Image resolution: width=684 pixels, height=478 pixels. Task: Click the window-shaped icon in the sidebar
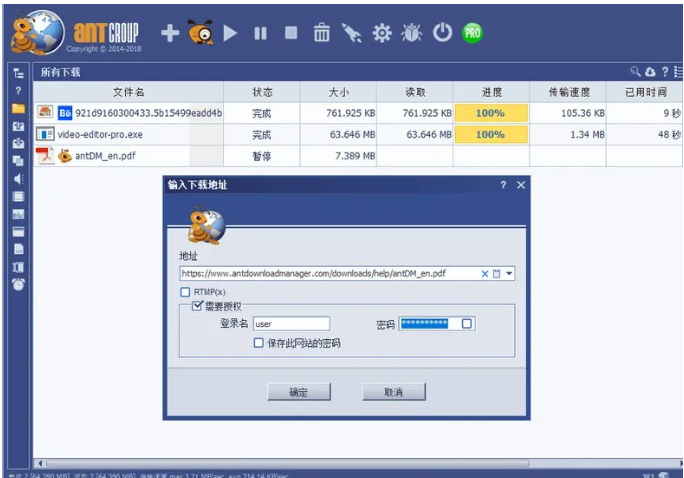tap(18, 232)
